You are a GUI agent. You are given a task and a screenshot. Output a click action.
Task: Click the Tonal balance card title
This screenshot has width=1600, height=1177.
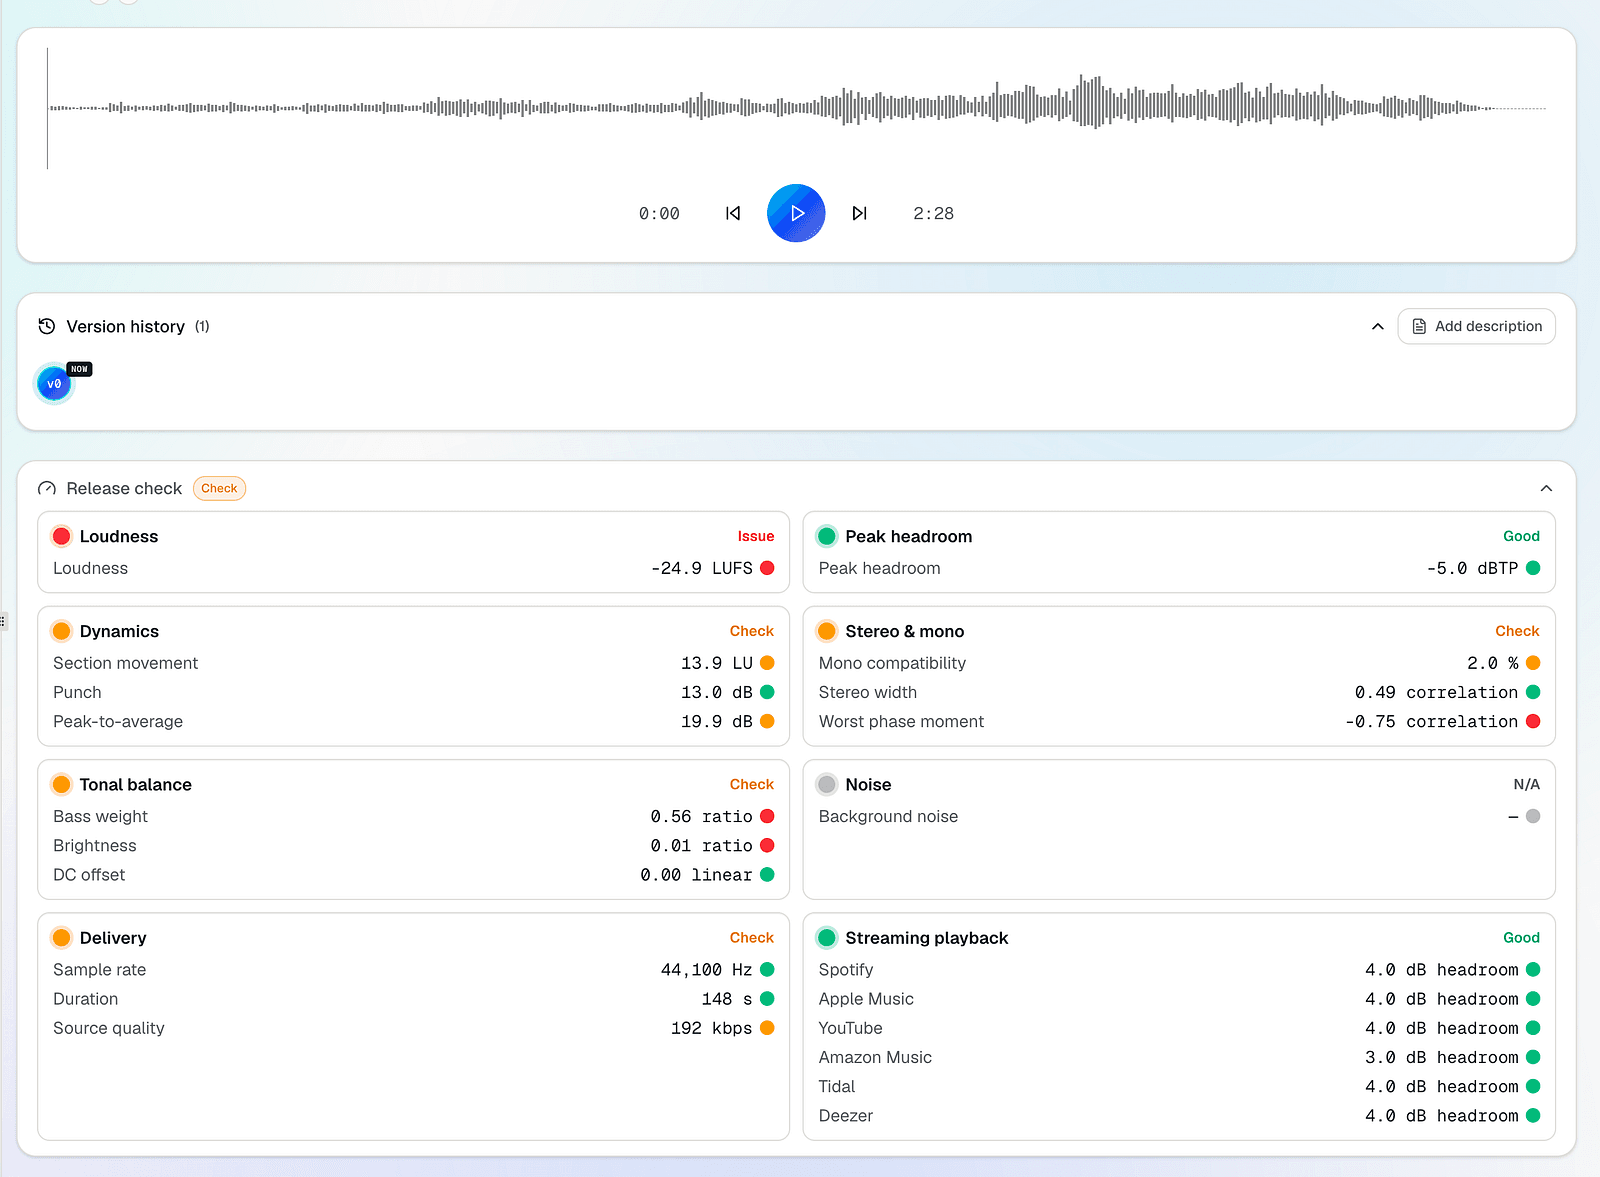click(x=136, y=784)
